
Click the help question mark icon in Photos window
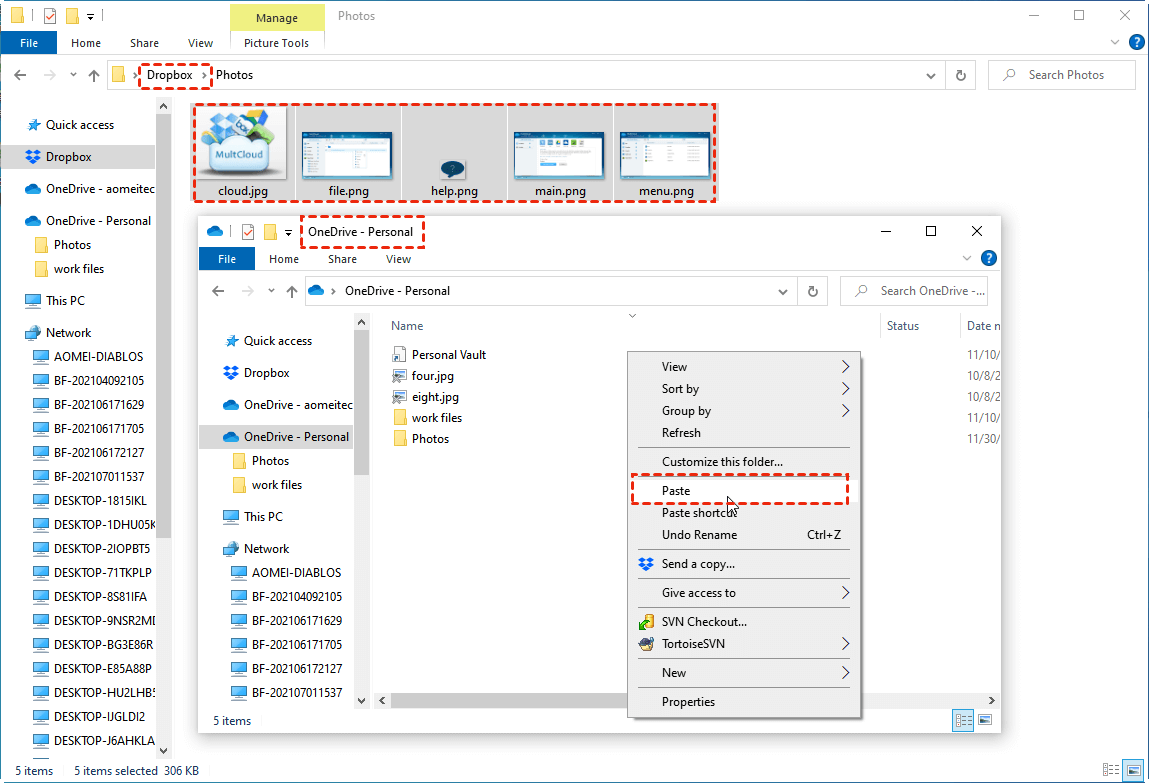[1136, 42]
